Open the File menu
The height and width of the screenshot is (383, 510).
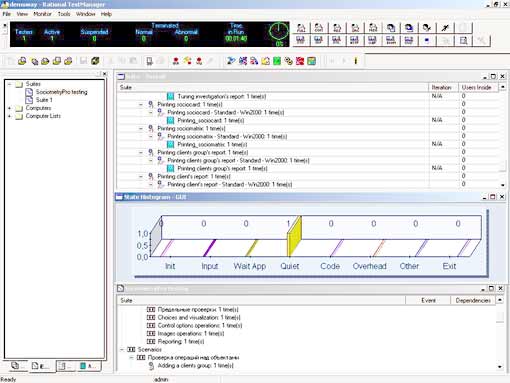pos(6,14)
